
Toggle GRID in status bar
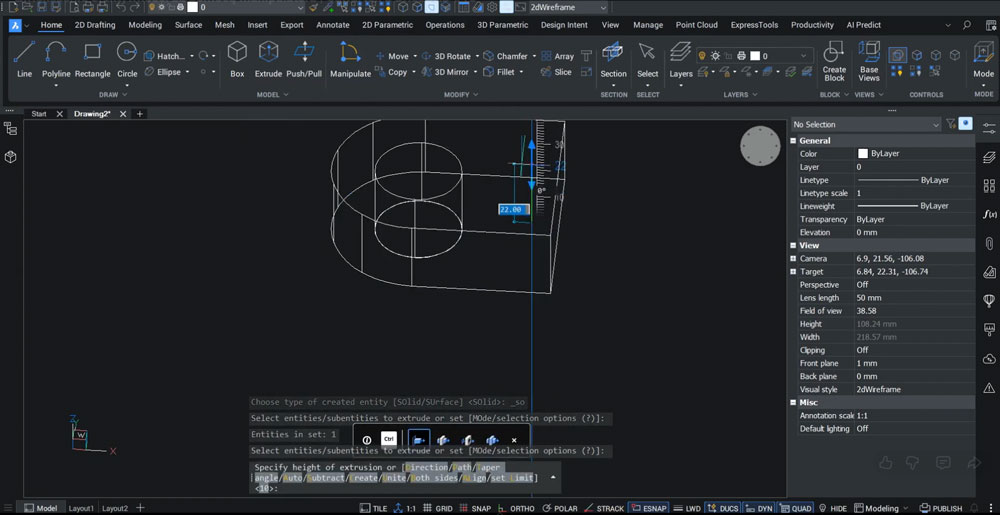[x=438, y=509]
